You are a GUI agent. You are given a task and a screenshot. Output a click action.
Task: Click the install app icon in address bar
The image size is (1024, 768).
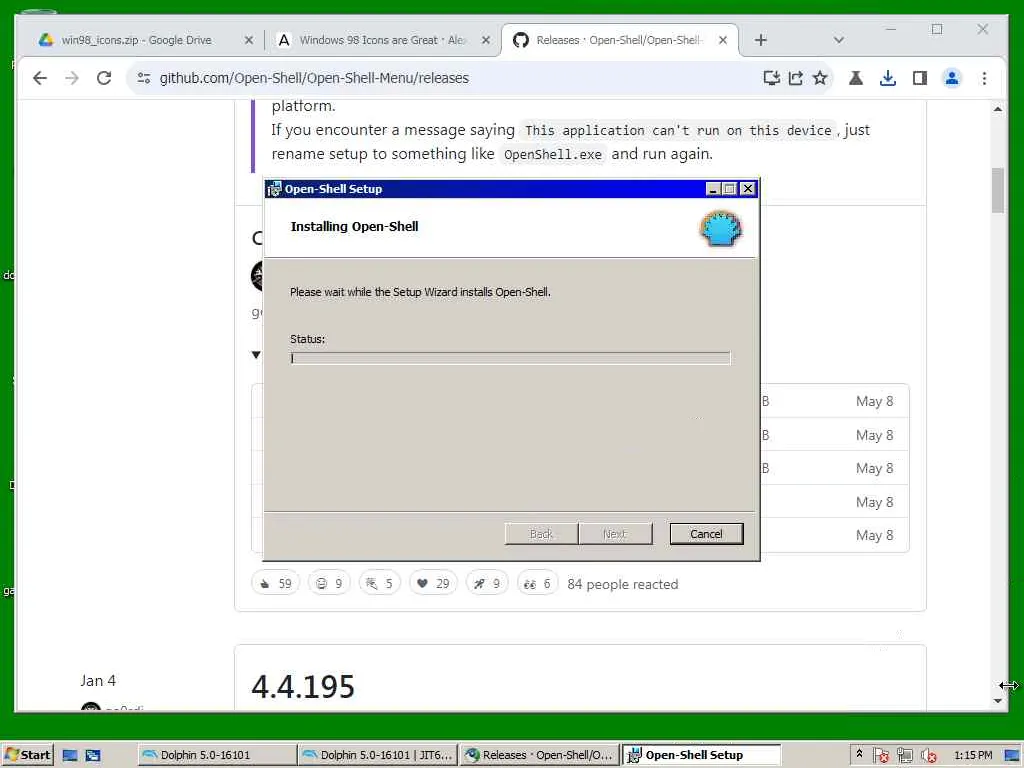point(771,78)
